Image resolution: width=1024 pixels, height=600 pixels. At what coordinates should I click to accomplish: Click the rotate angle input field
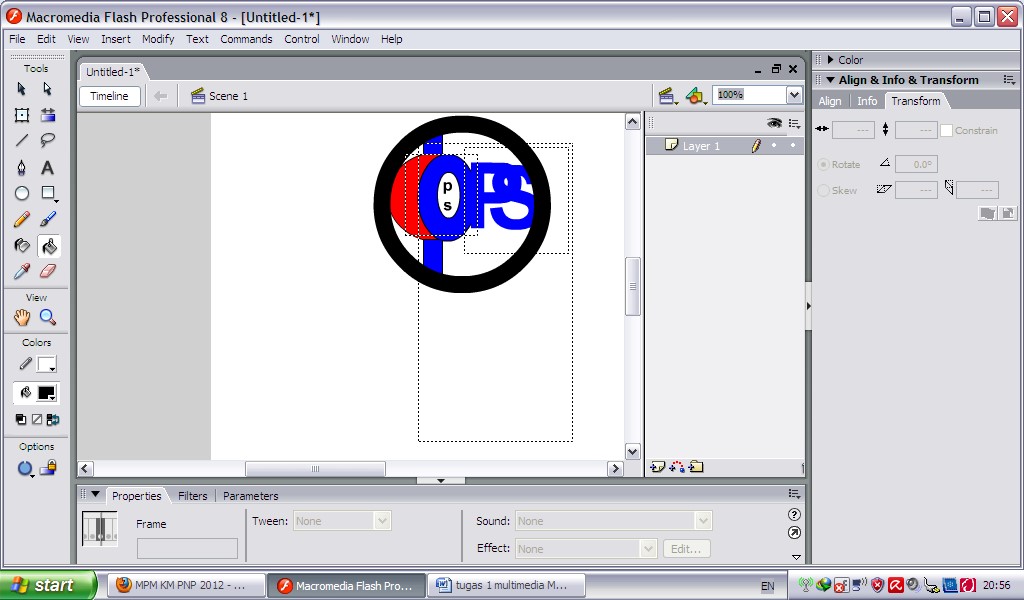(x=916, y=165)
